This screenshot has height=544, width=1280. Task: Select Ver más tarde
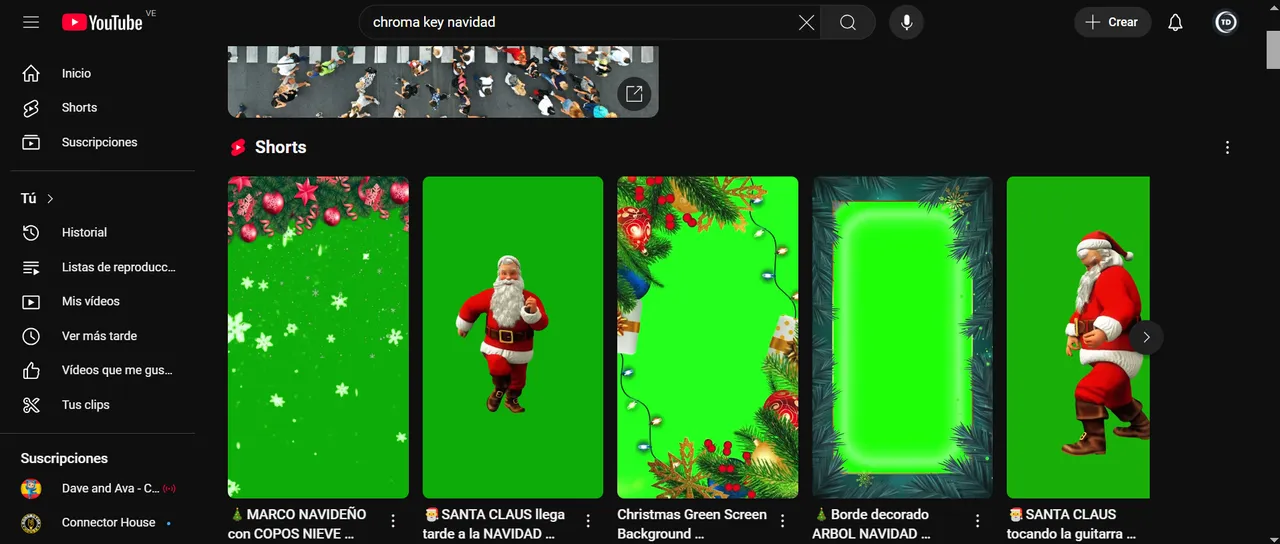pos(98,336)
